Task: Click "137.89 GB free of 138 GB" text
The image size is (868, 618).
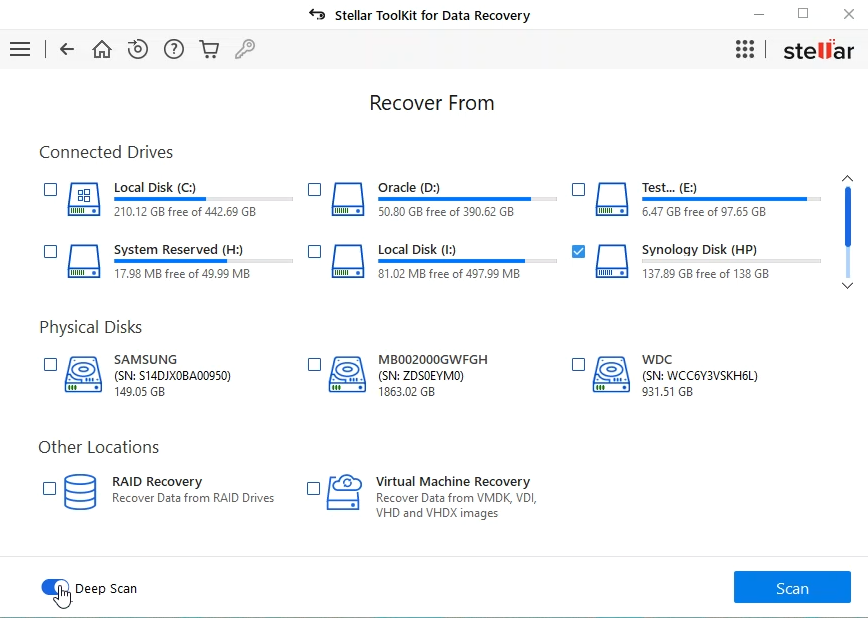Action: (705, 274)
